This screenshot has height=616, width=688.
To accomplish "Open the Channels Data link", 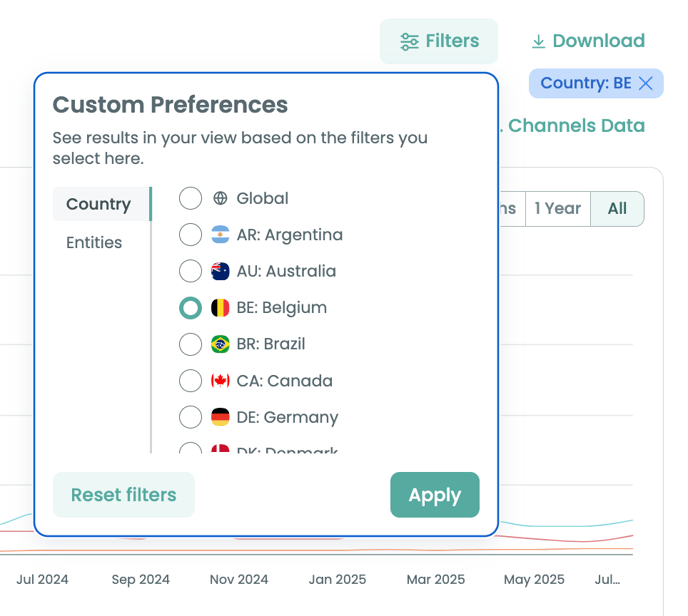I will click(576, 126).
